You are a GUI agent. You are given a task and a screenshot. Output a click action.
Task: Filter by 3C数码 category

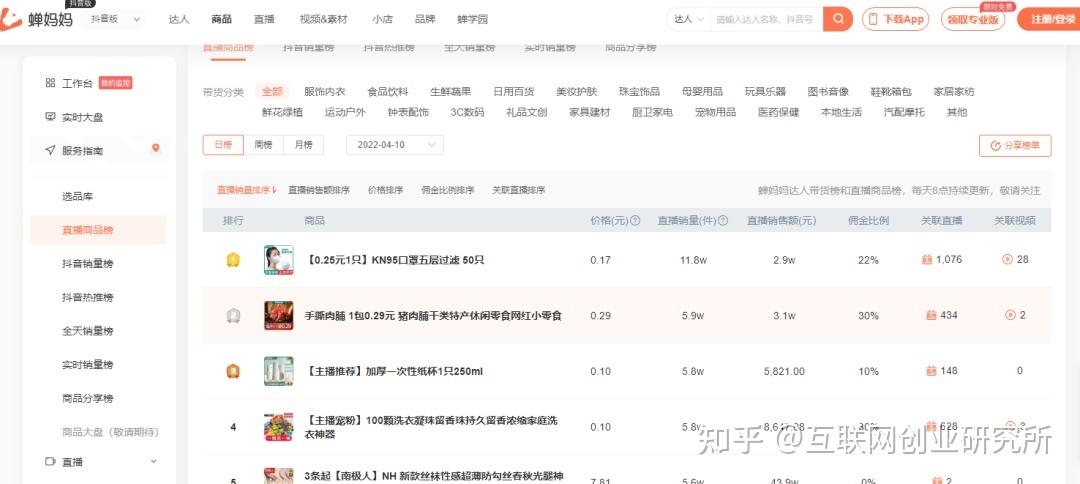(x=467, y=112)
